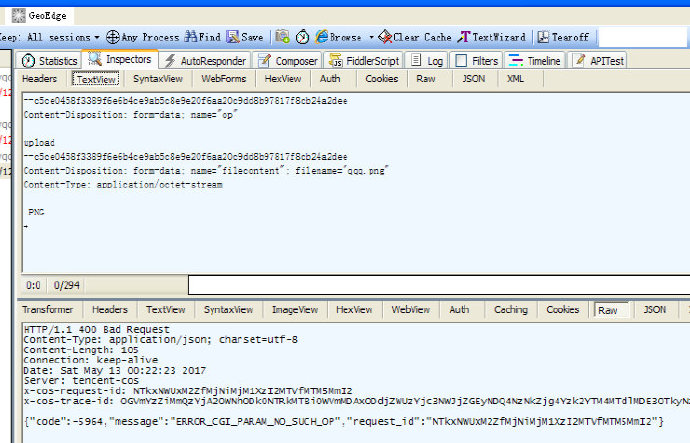The height and width of the screenshot is (443, 690).
Task: Click the Any Process target icon
Action: pyautogui.click(x=113, y=37)
